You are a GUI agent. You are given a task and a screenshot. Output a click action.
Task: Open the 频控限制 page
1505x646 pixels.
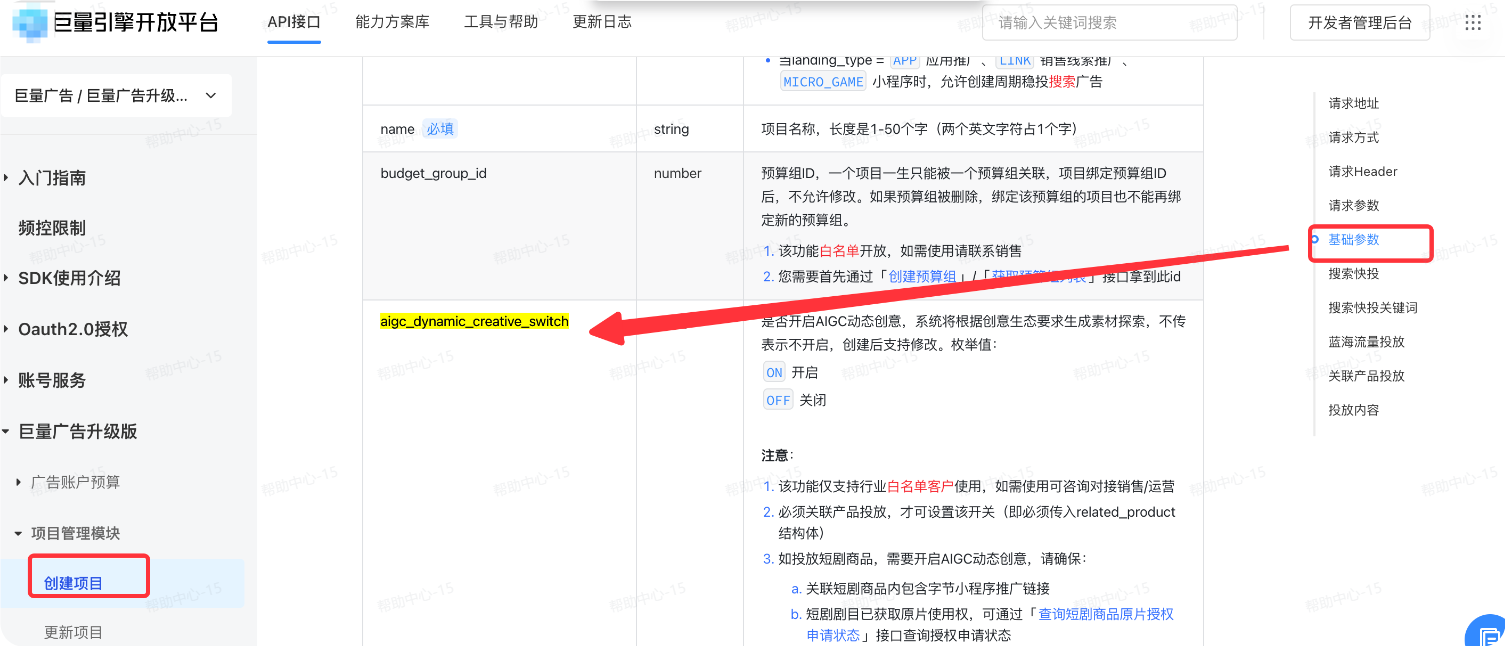click(52, 228)
